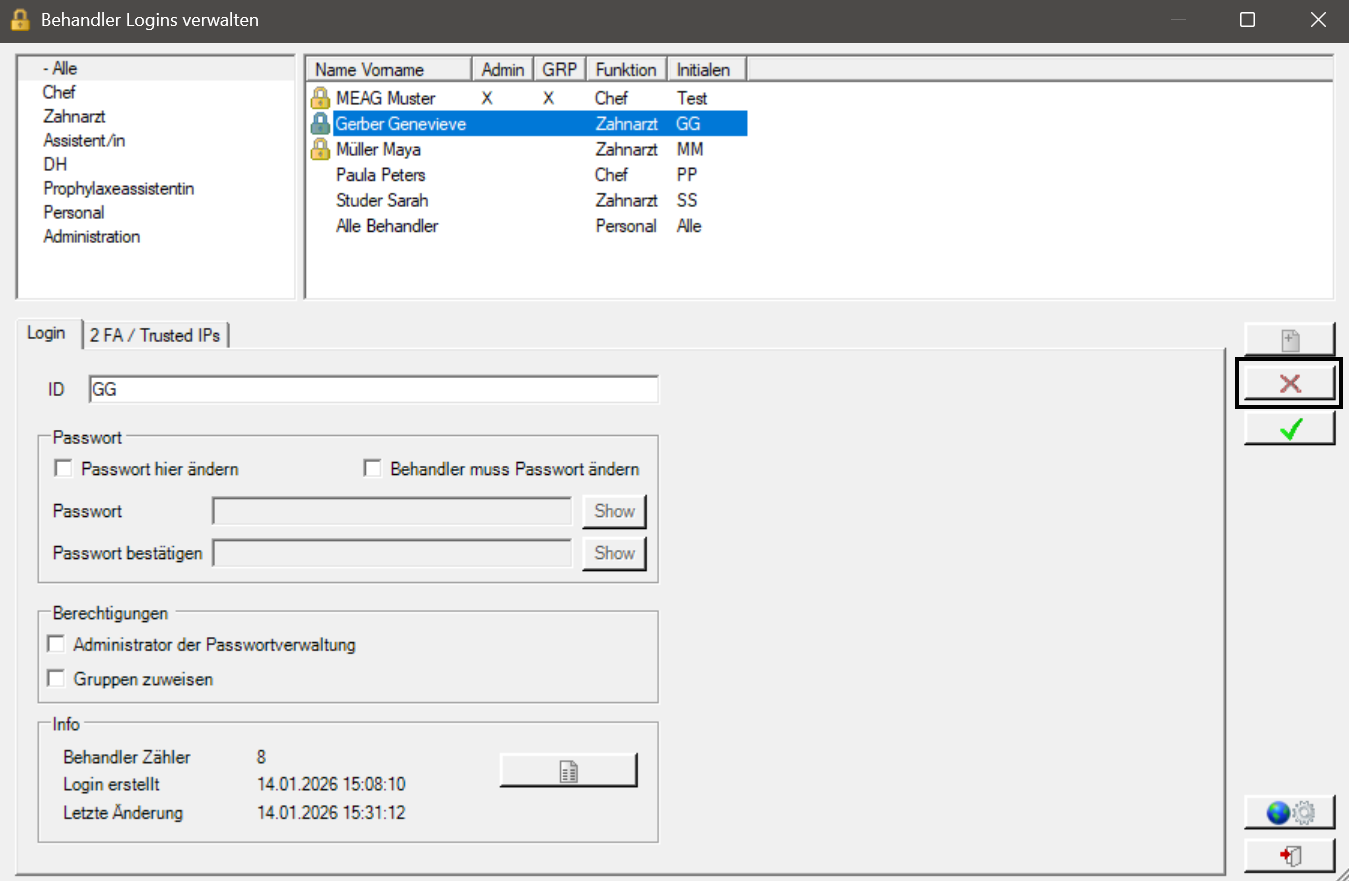Enable the Passwort hier ändern checkbox
This screenshot has height=881, width=1349.
tap(64, 468)
